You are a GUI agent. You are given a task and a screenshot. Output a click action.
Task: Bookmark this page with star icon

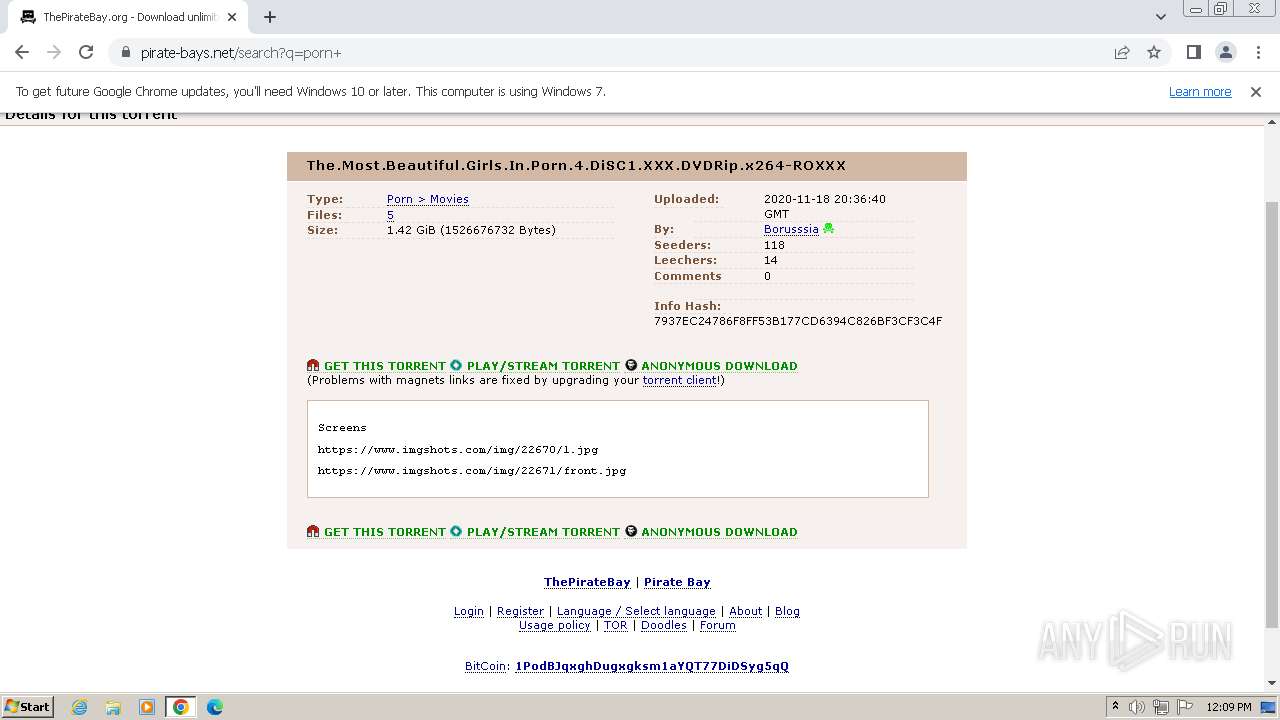tap(1154, 52)
